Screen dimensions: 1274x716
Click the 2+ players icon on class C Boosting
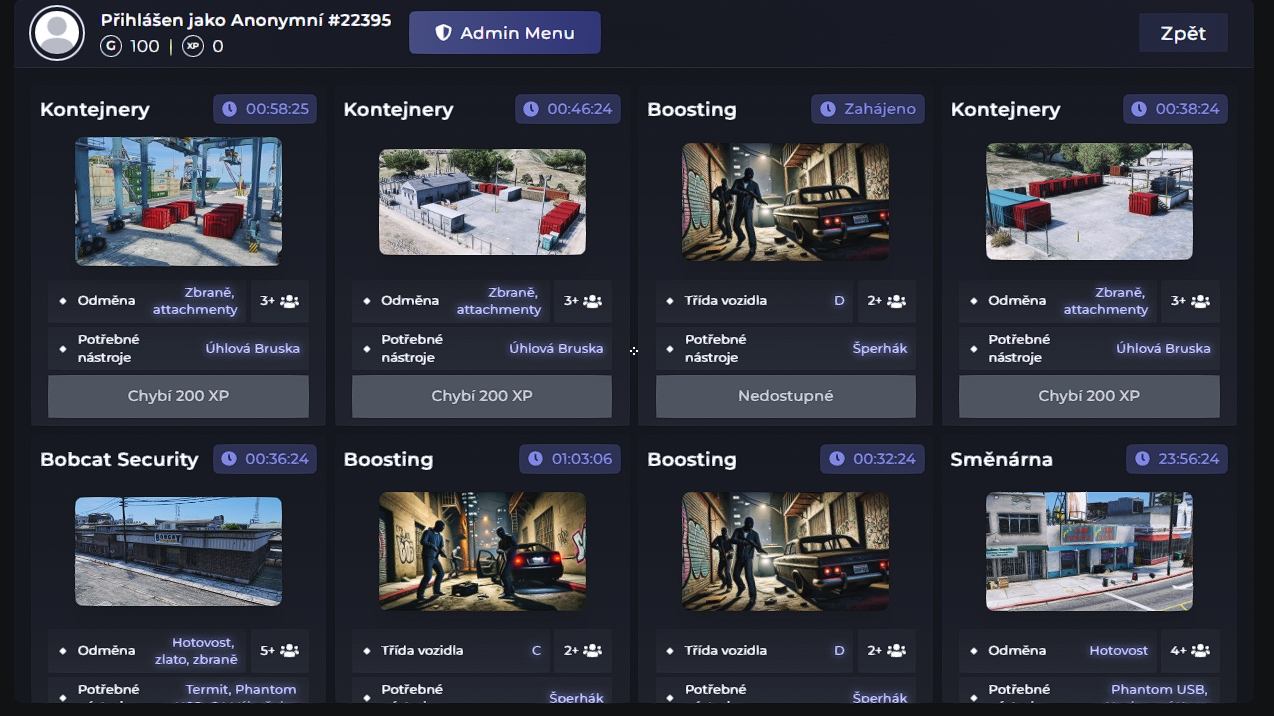(x=593, y=651)
